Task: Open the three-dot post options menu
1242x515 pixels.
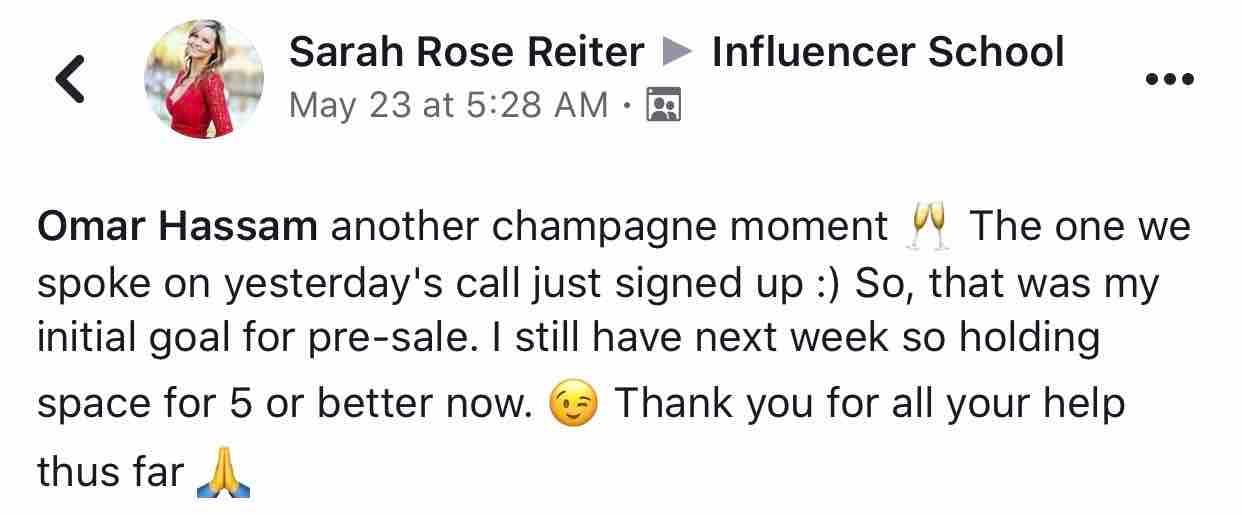Action: click(1169, 79)
